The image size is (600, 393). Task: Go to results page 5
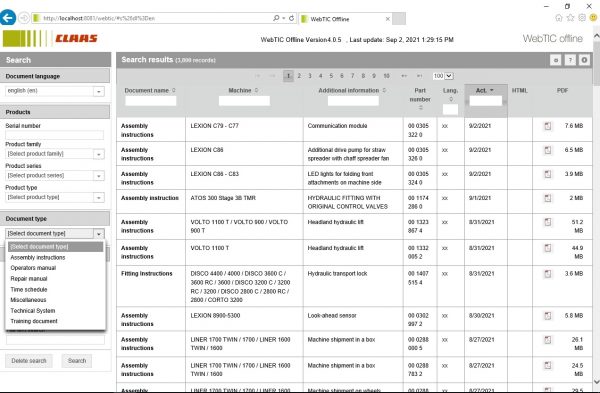[331, 76]
